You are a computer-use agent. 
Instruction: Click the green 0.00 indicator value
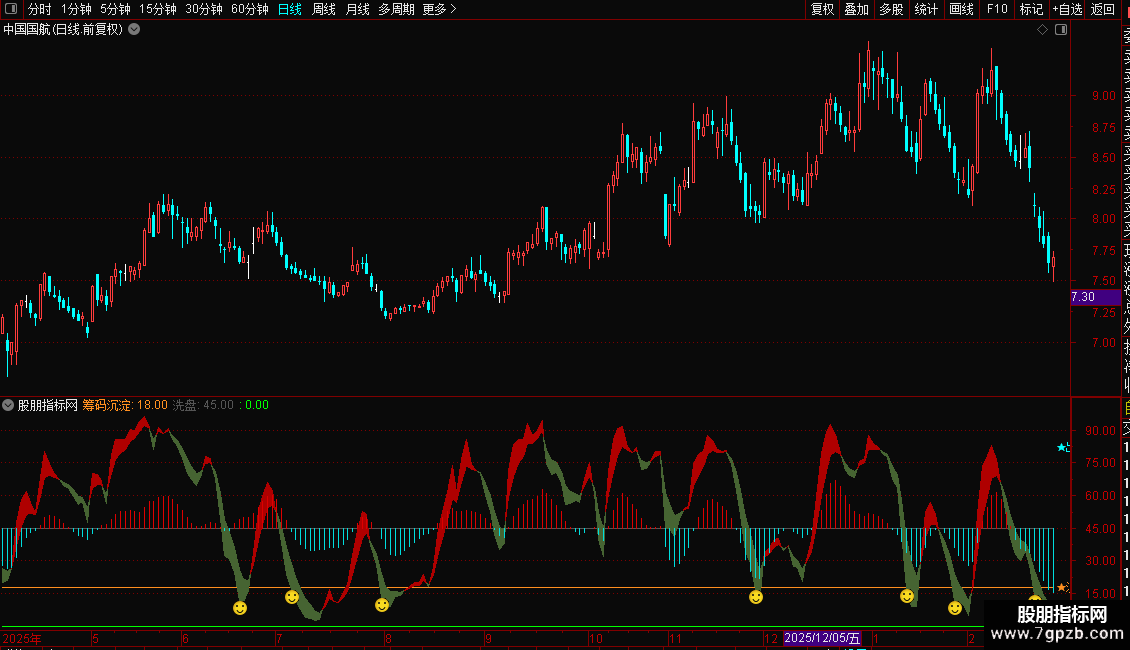pos(257,405)
